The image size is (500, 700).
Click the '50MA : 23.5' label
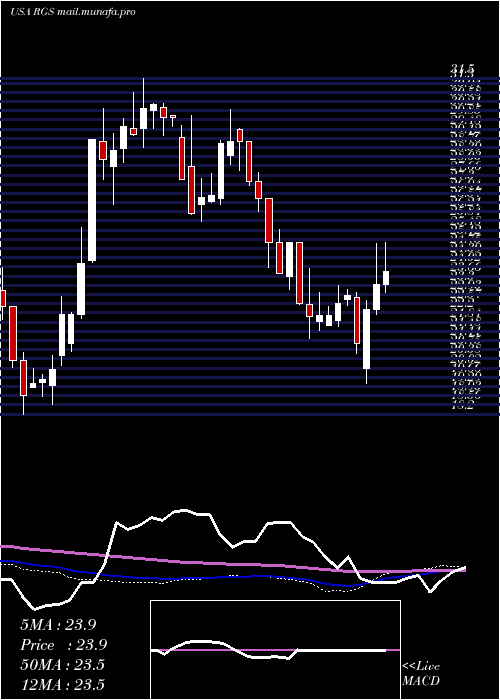click(62, 665)
